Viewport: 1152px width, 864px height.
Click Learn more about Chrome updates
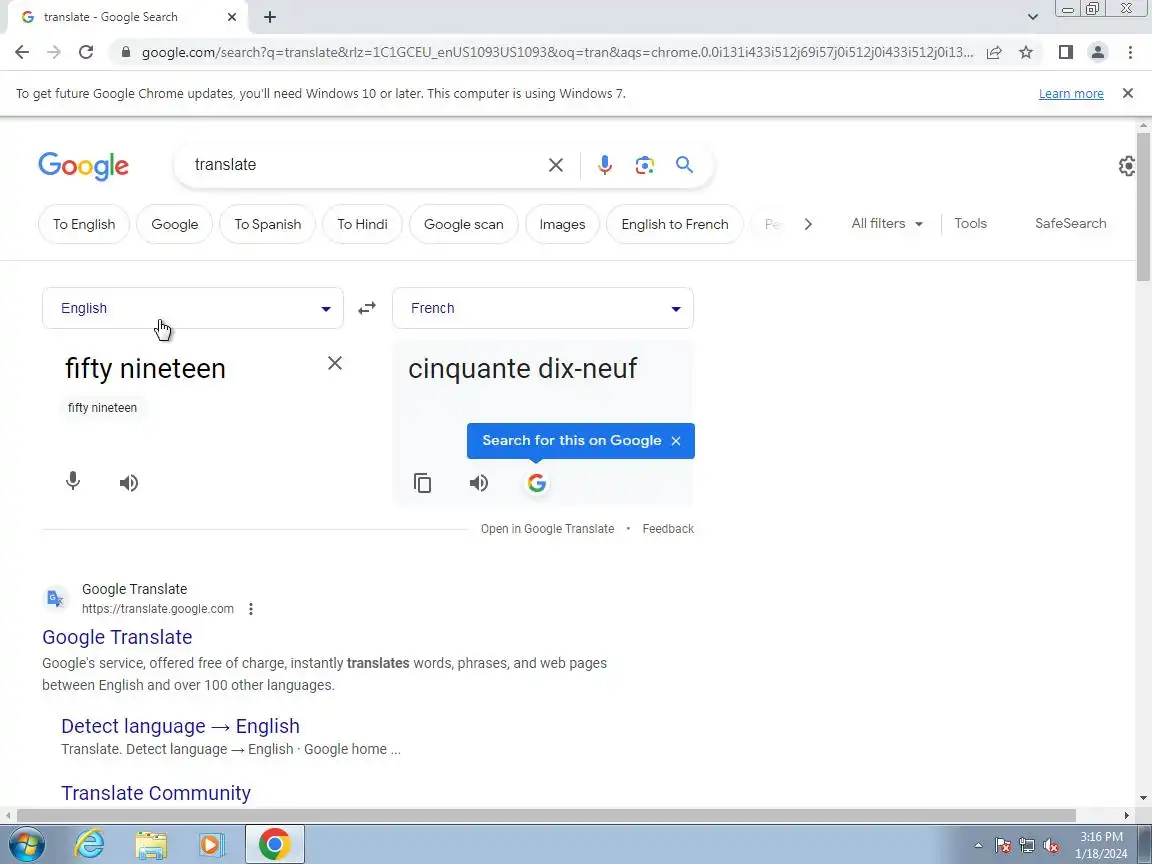click(x=1070, y=93)
